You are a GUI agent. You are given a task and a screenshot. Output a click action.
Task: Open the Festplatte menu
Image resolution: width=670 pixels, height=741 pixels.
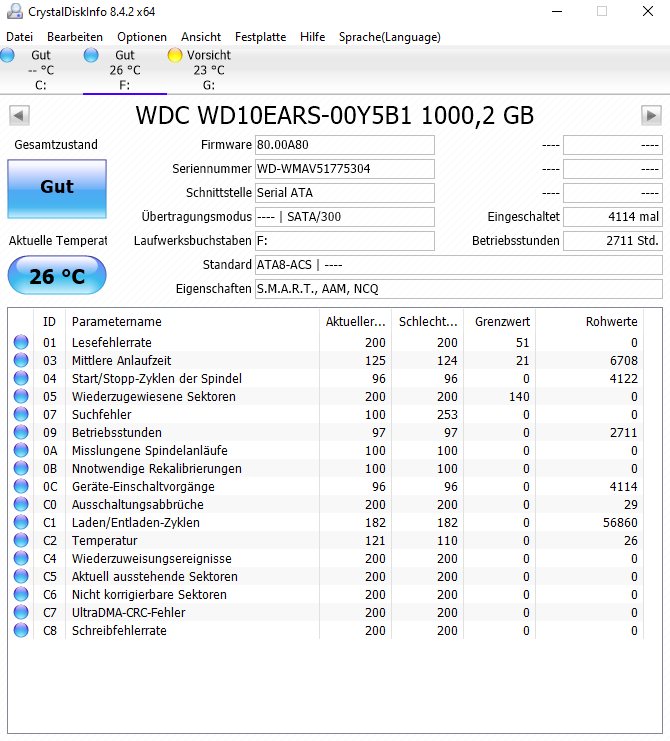coord(260,37)
